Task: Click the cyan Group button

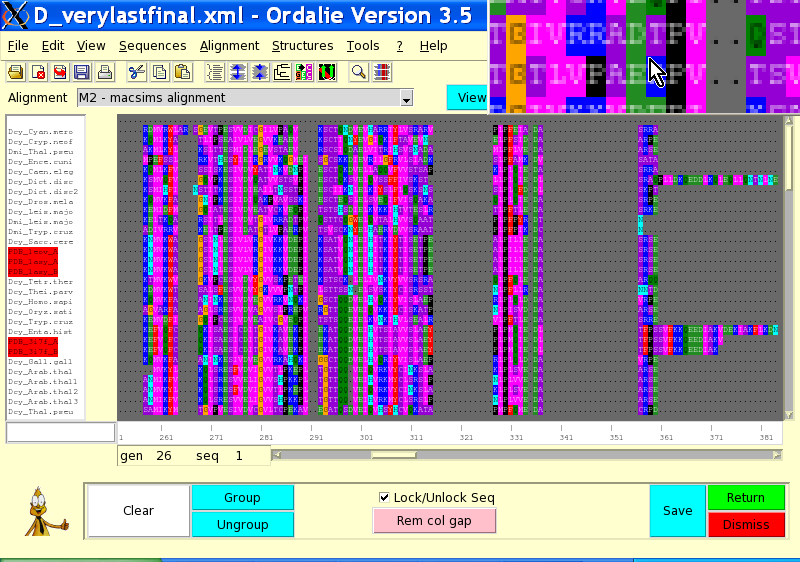Action: (x=242, y=498)
